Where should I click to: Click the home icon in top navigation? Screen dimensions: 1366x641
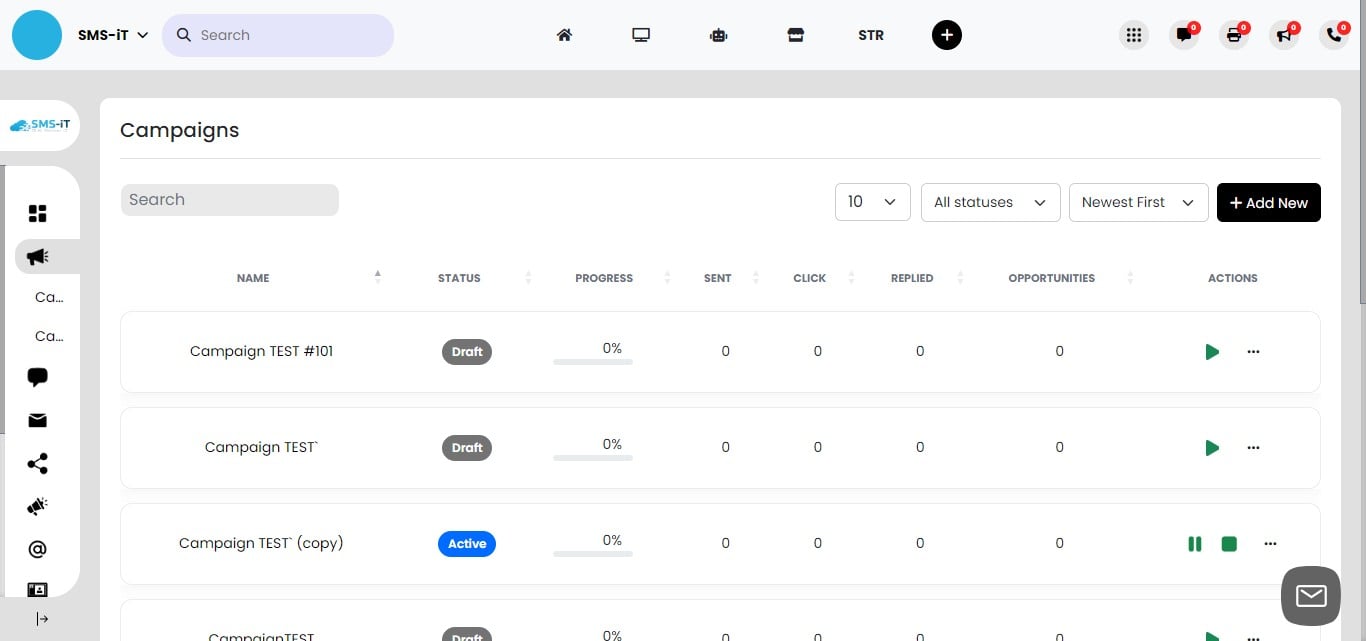click(x=564, y=35)
